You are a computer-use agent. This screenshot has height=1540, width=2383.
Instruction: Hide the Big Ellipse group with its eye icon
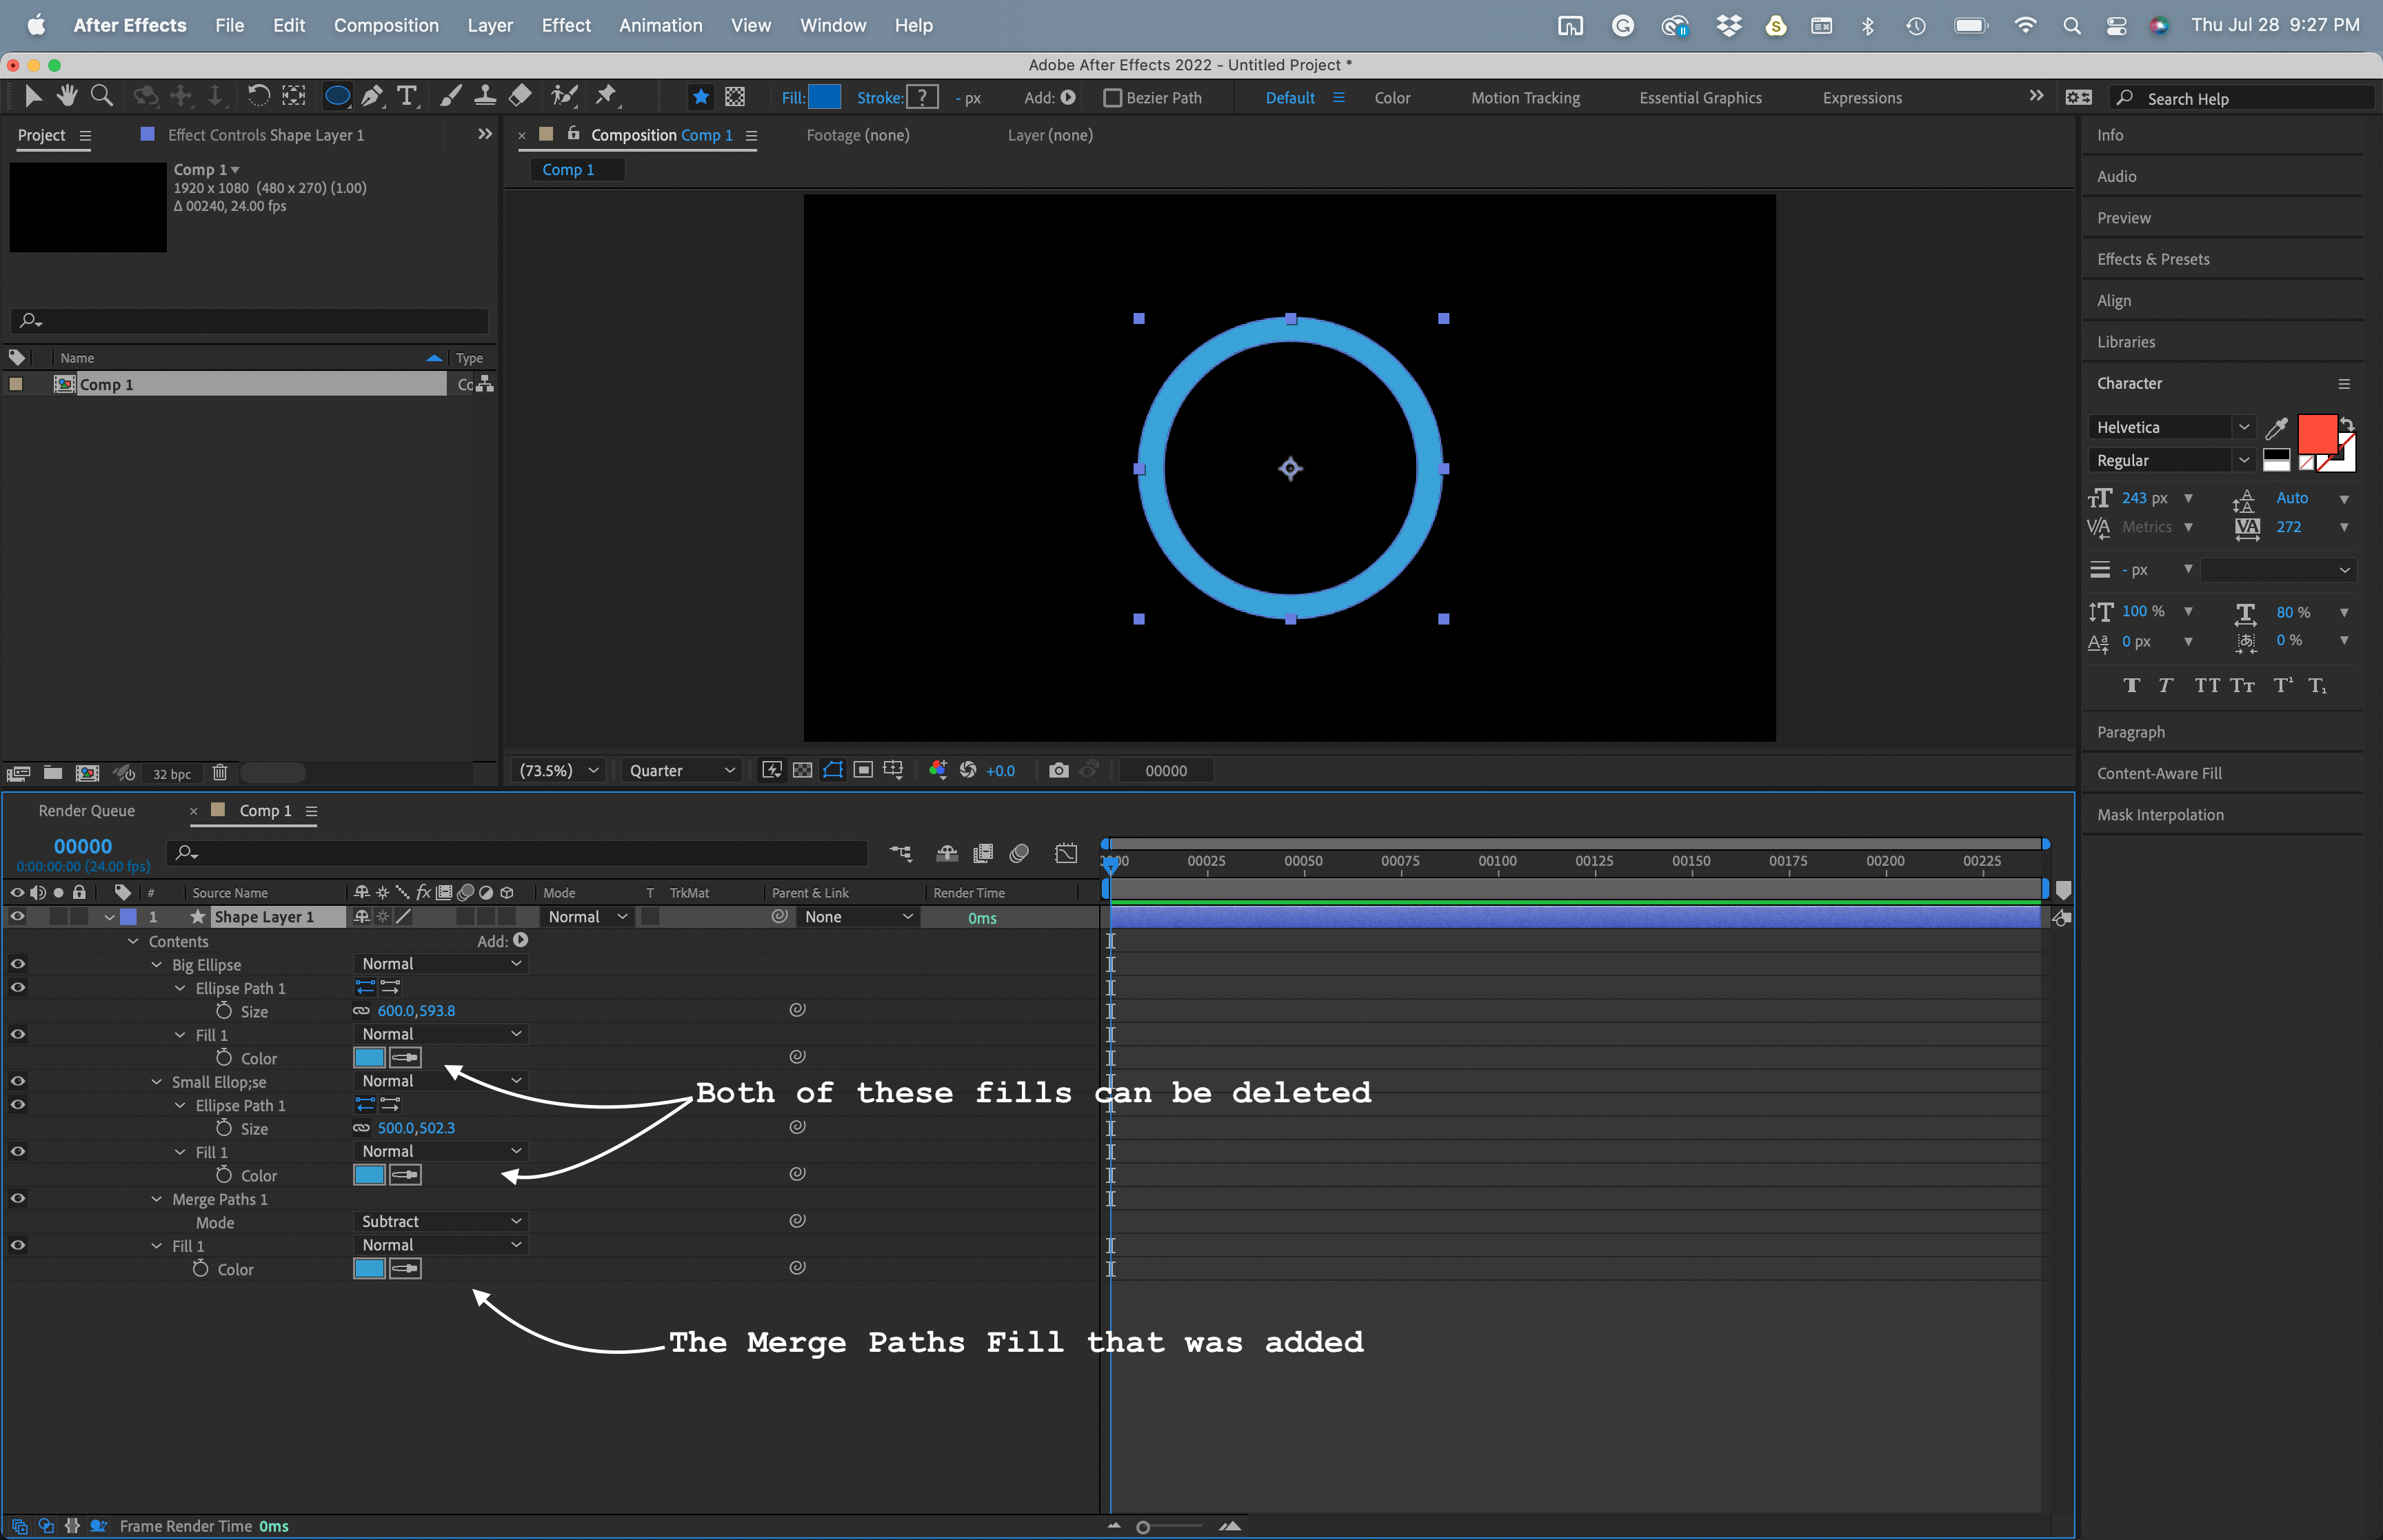[17, 963]
